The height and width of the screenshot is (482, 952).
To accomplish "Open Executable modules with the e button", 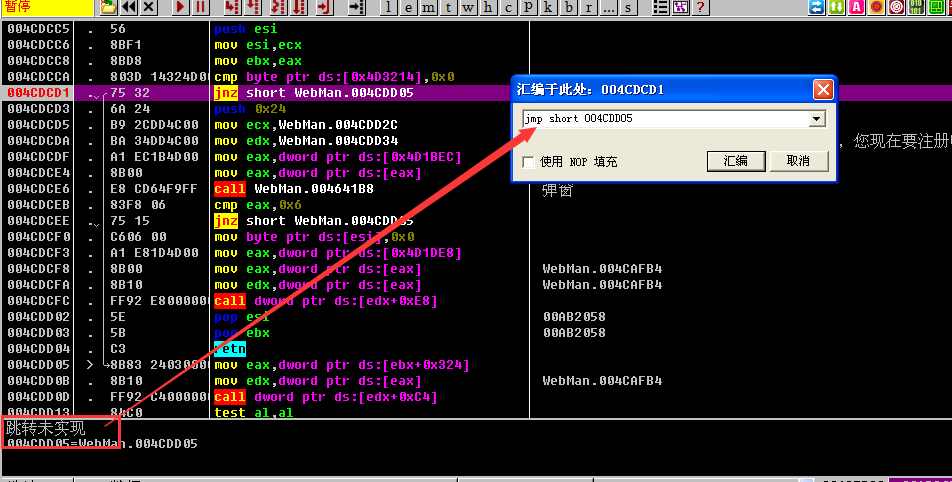I will (x=409, y=7).
